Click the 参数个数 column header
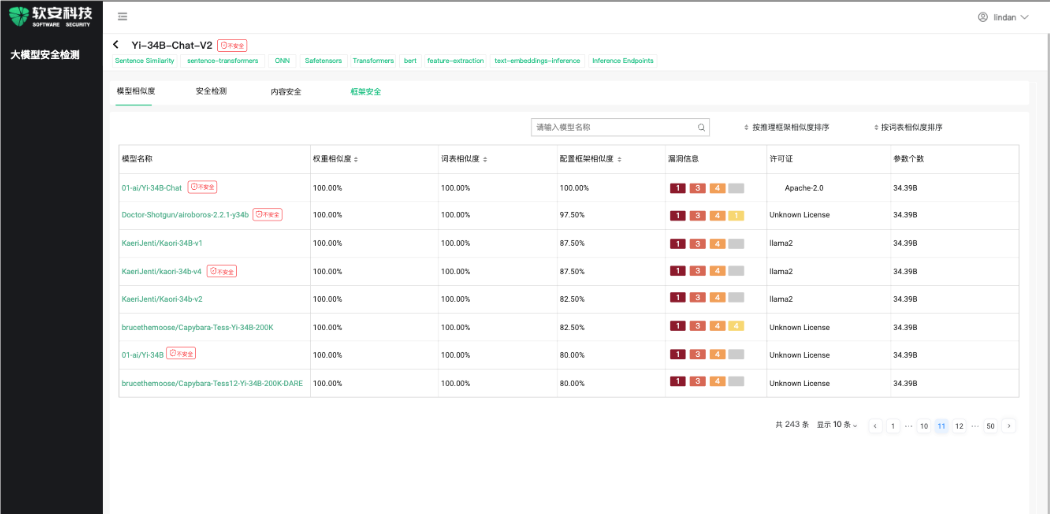1050x514 pixels. [x=909, y=159]
